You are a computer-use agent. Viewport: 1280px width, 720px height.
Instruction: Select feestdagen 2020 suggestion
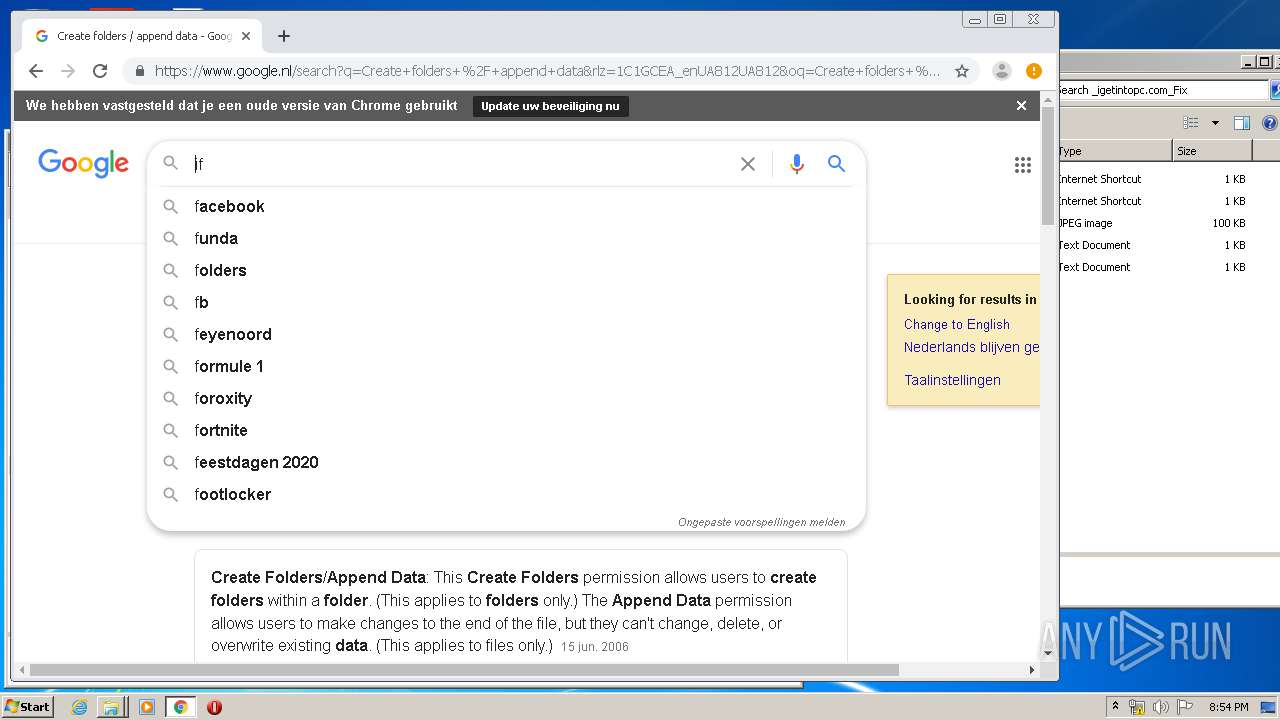click(x=506, y=462)
